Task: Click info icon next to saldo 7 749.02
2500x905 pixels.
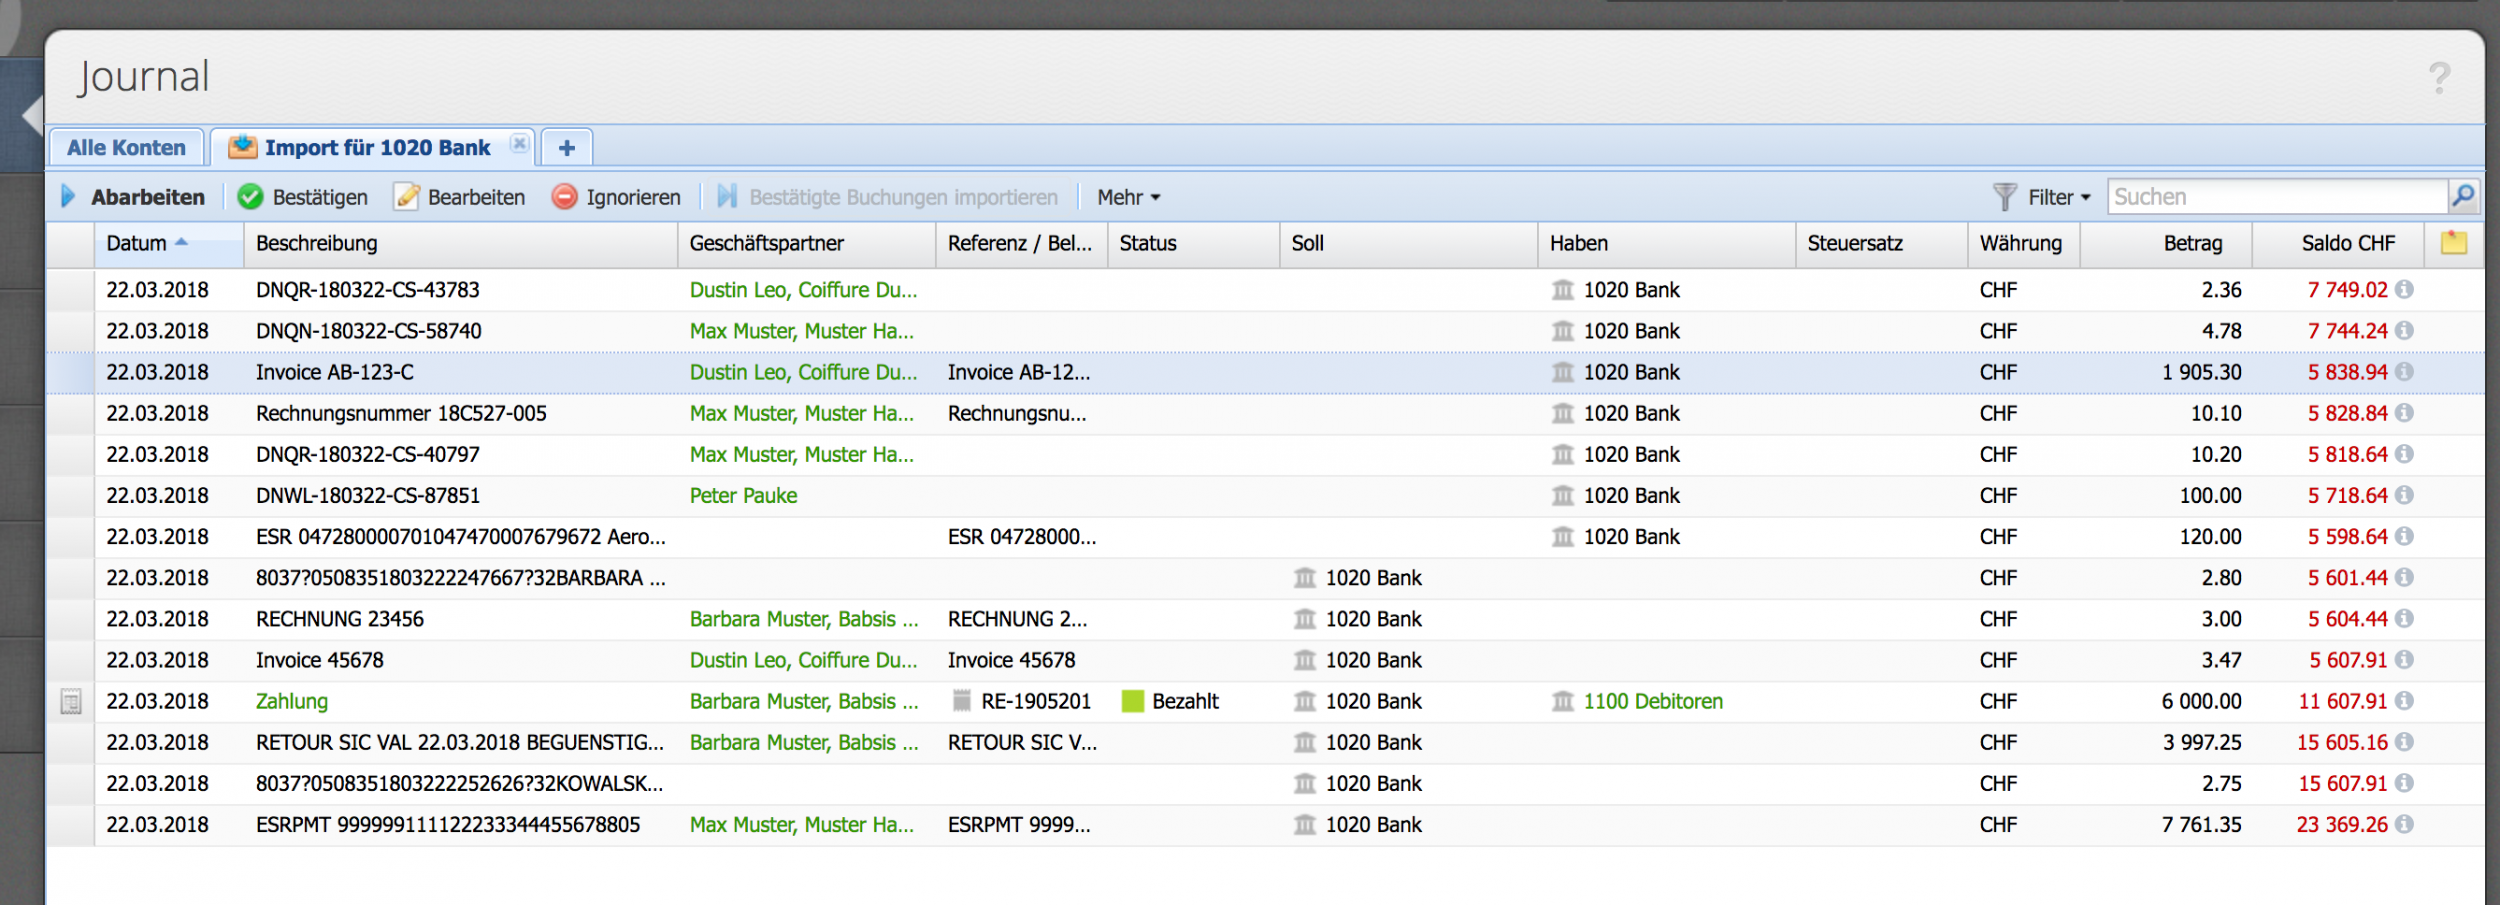Action: coord(2405,290)
